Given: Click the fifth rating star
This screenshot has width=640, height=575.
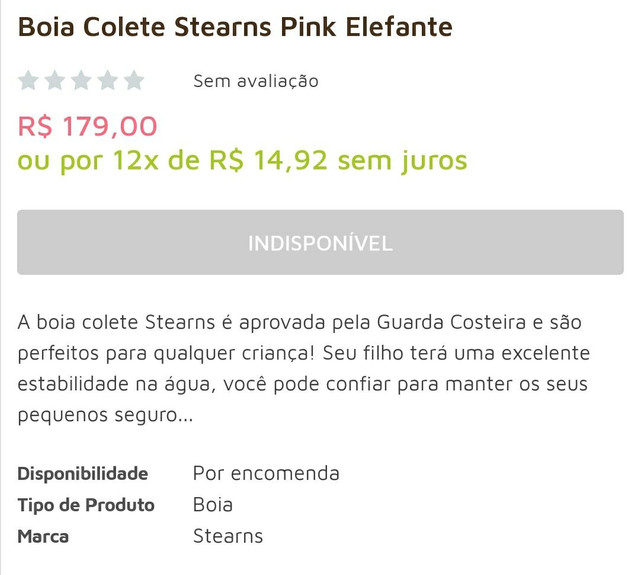Looking at the screenshot, I should [134, 80].
